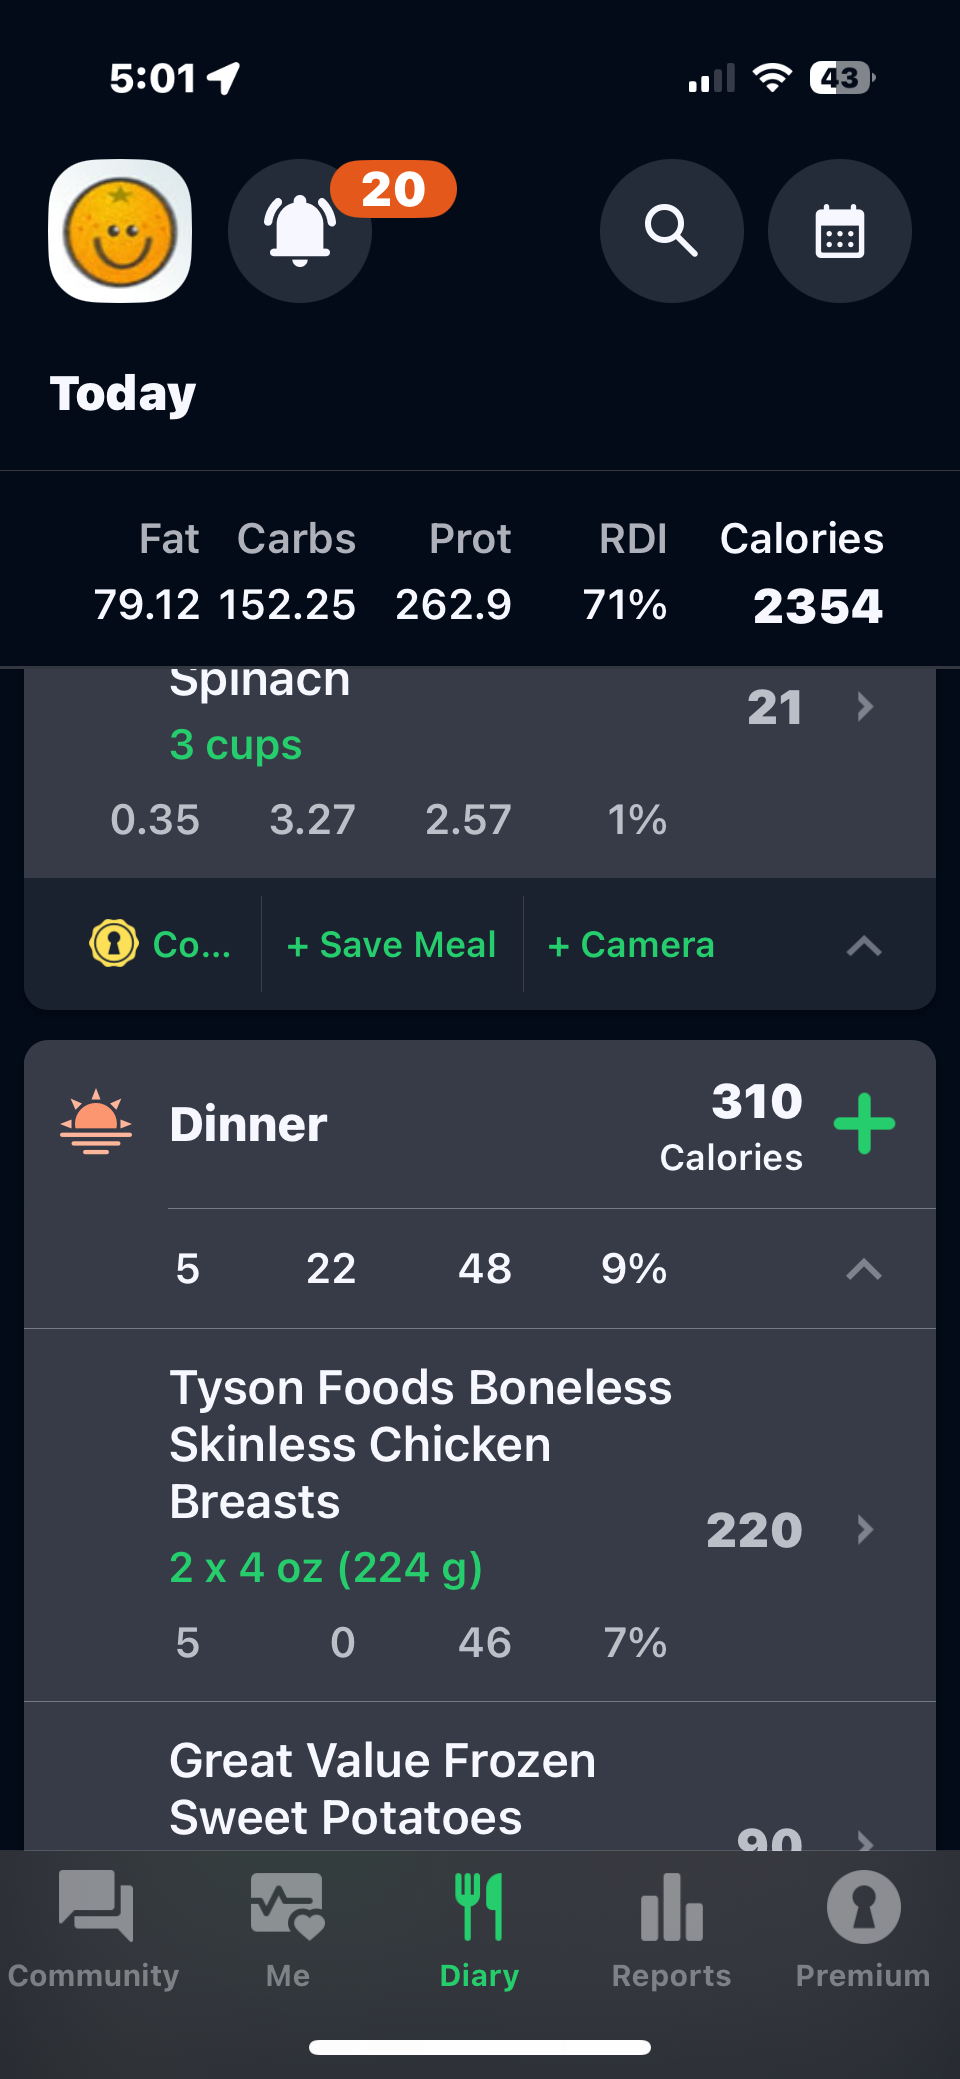Tap the + Camera button

pos(631,944)
